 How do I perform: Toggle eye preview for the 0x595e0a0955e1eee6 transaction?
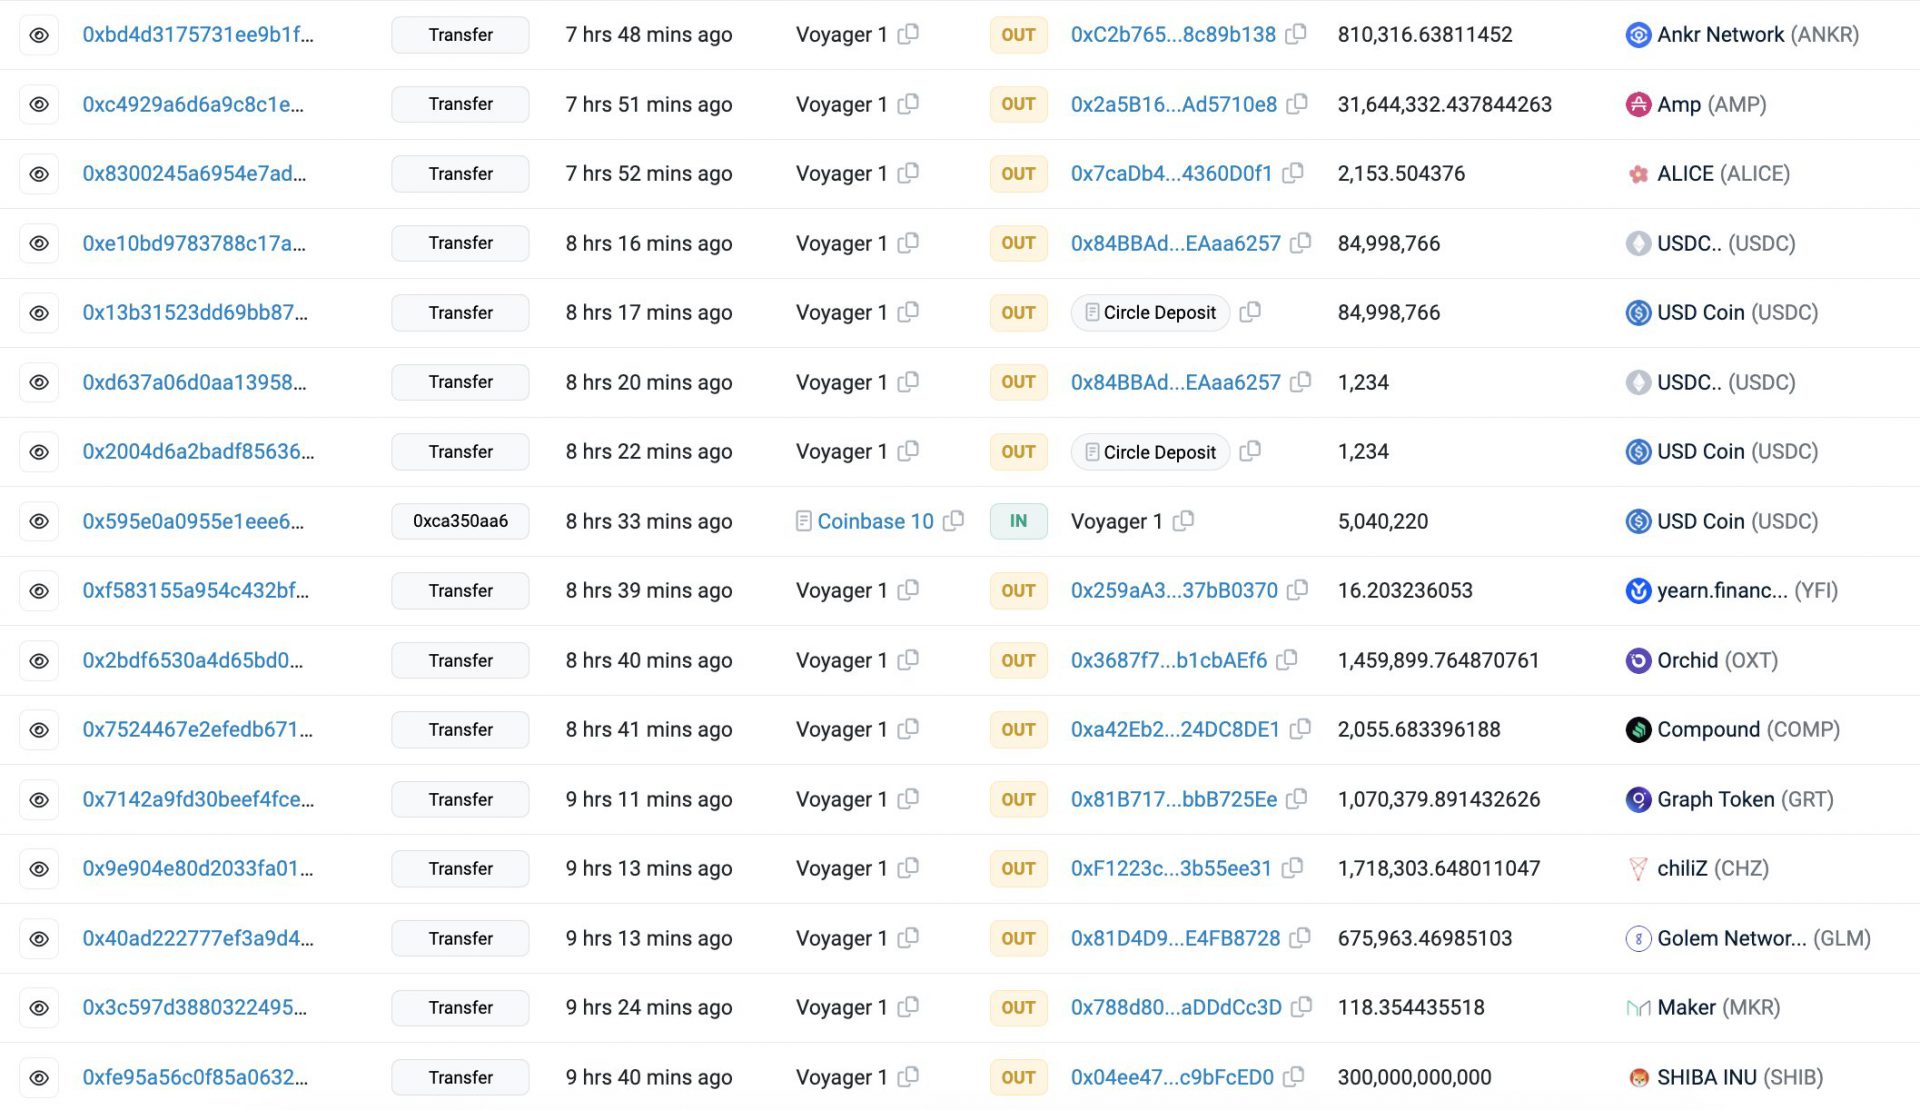[x=39, y=521]
